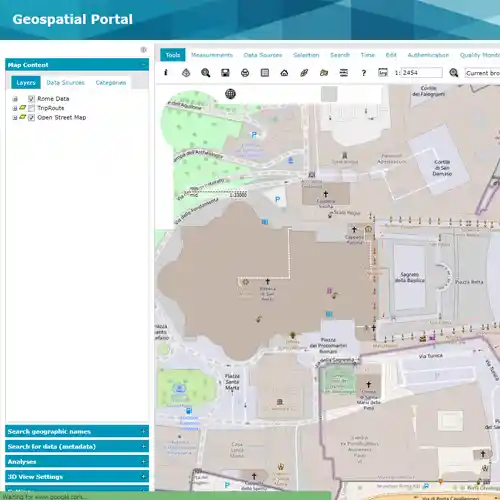The height and width of the screenshot is (500, 500).
Task: Open the Time tab
Action: pos(368,55)
